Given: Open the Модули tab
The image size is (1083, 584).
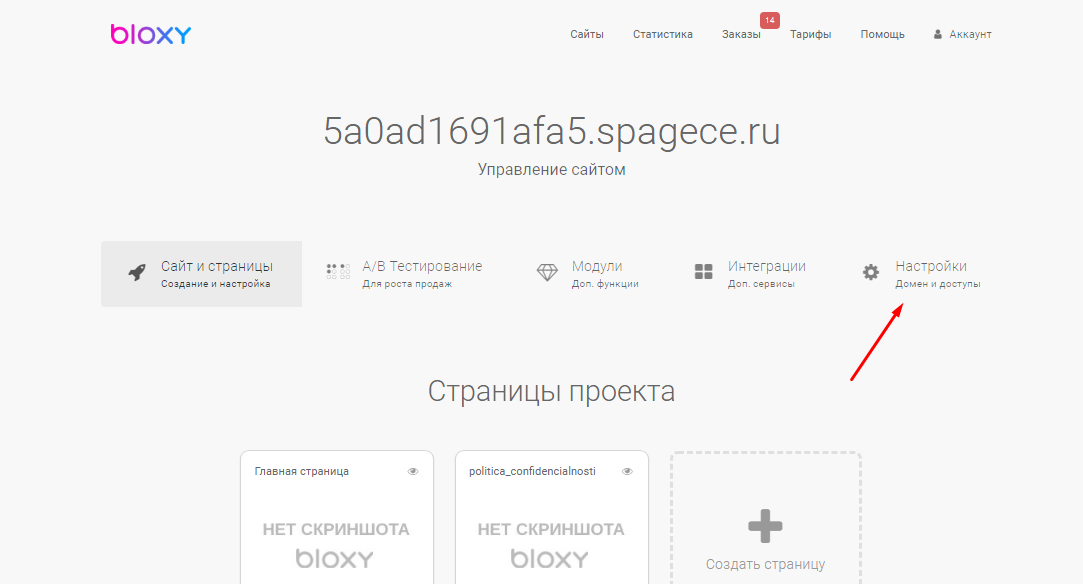Looking at the screenshot, I should (587, 273).
